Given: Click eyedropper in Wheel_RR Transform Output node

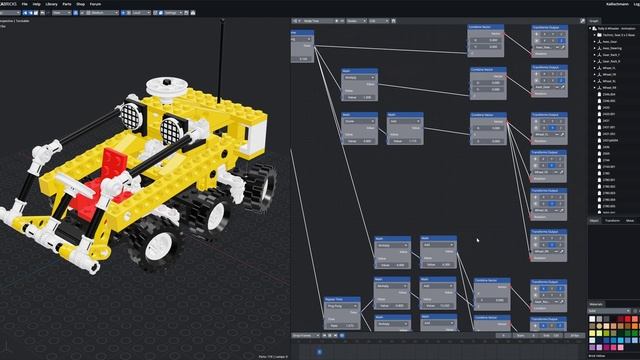Looking at the screenshot, I should pos(562,251).
